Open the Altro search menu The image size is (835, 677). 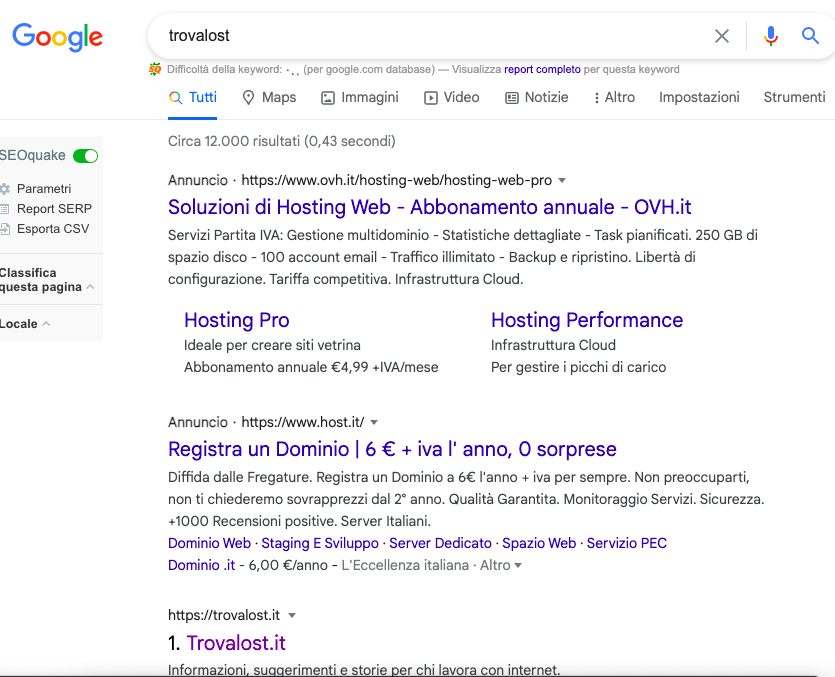point(615,97)
